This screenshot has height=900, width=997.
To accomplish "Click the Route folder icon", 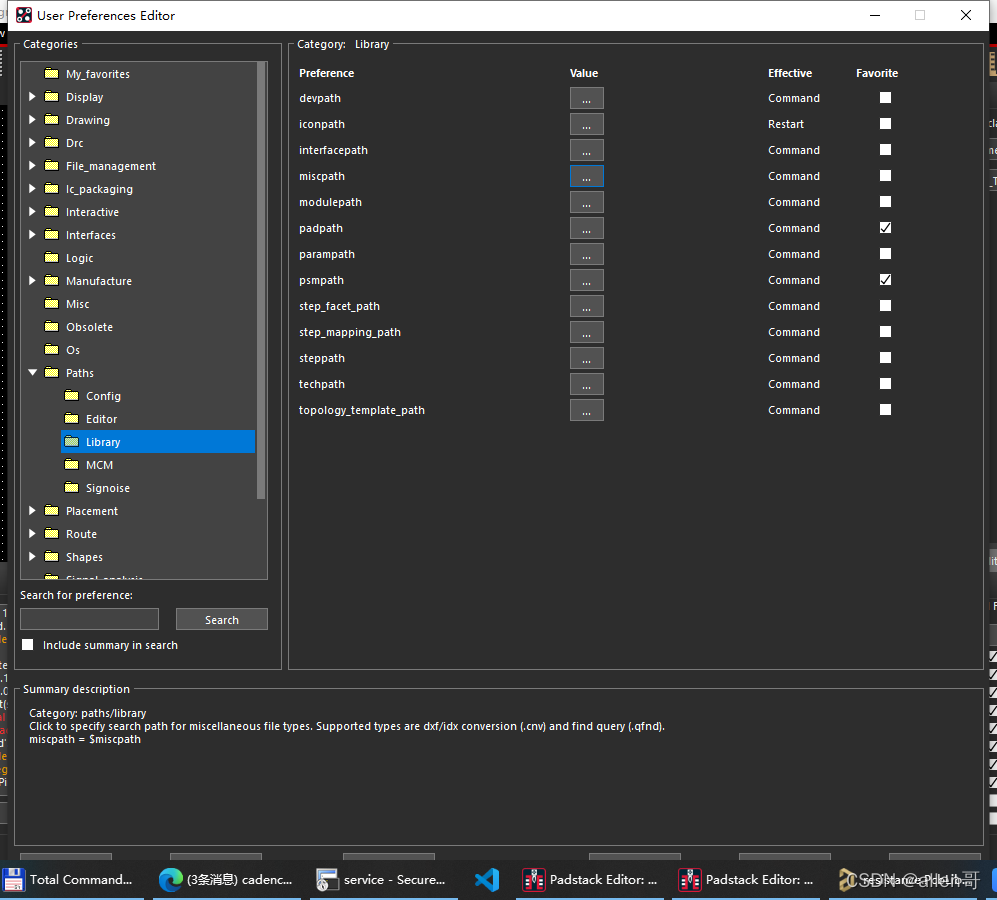I will [x=52, y=534].
